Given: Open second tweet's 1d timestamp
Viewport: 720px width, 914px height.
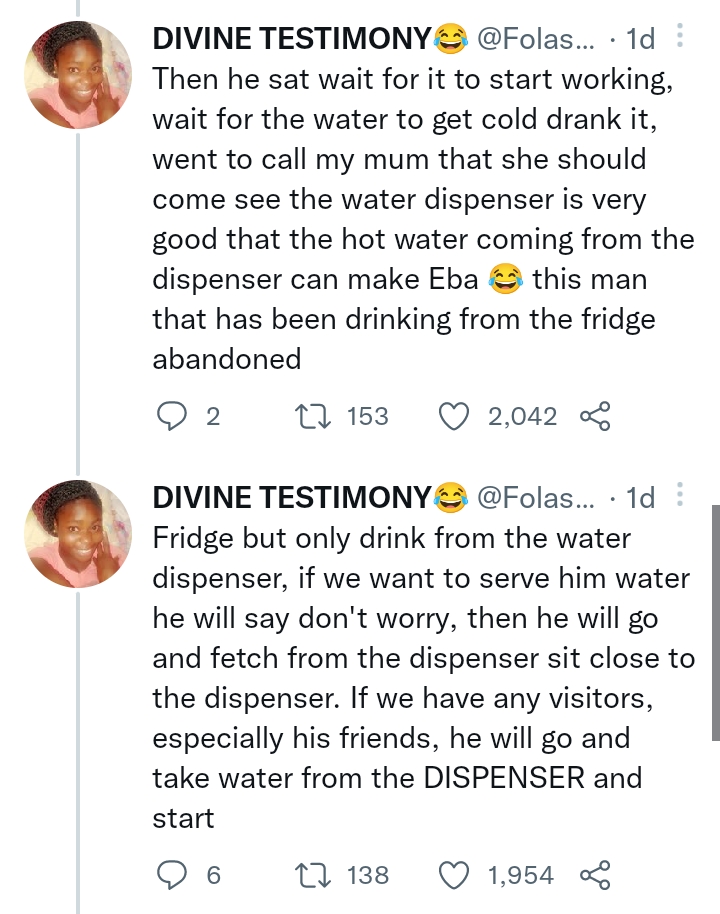Looking at the screenshot, I should tap(640, 497).
